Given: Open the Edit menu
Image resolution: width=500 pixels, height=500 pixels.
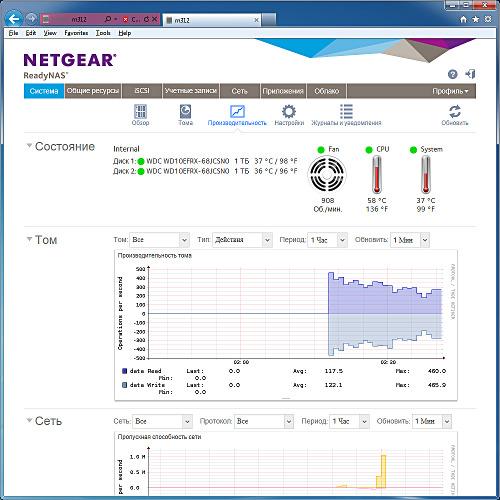Looking at the screenshot, I should (x=31, y=33).
